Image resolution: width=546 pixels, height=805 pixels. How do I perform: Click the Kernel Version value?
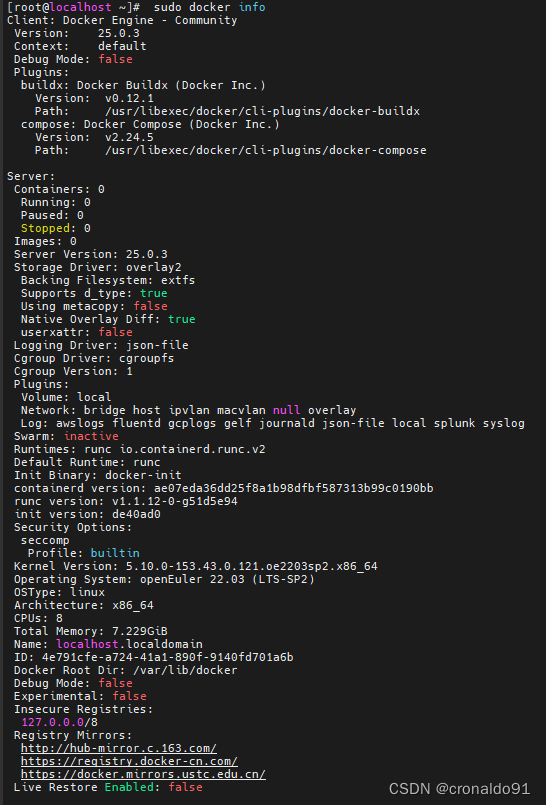(251, 566)
